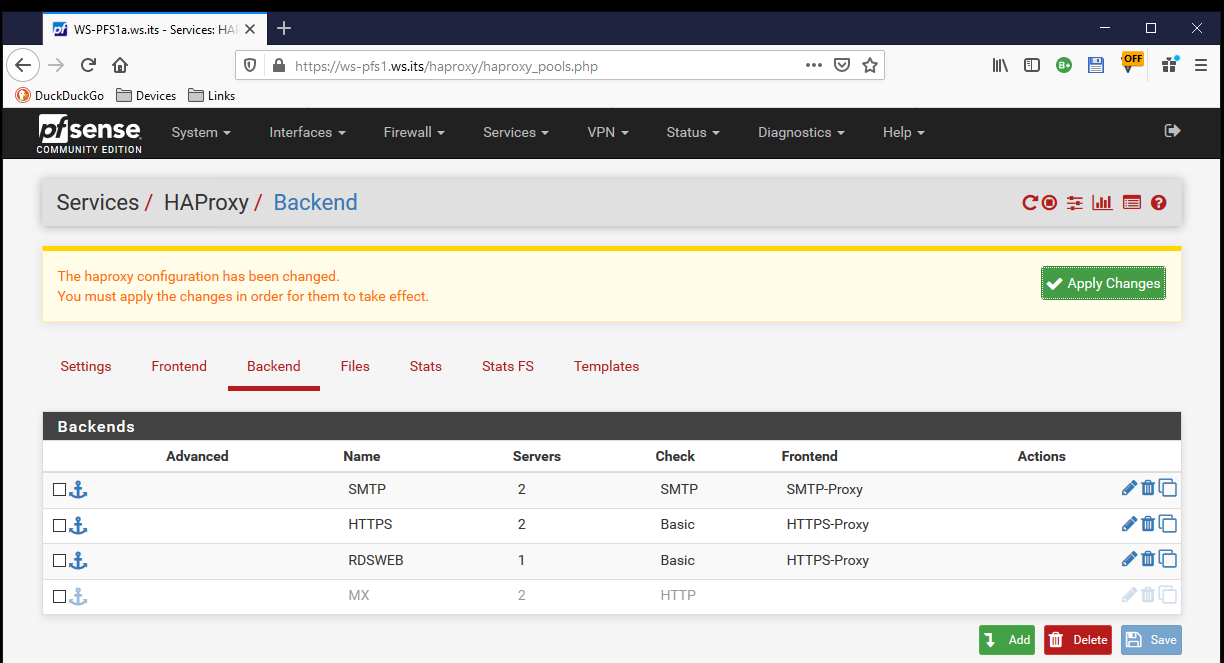The height and width of the screenshot is (663, 1224).
Task: Edit the RDSWEB backend pencil icon
Action: pos(1130,560)
